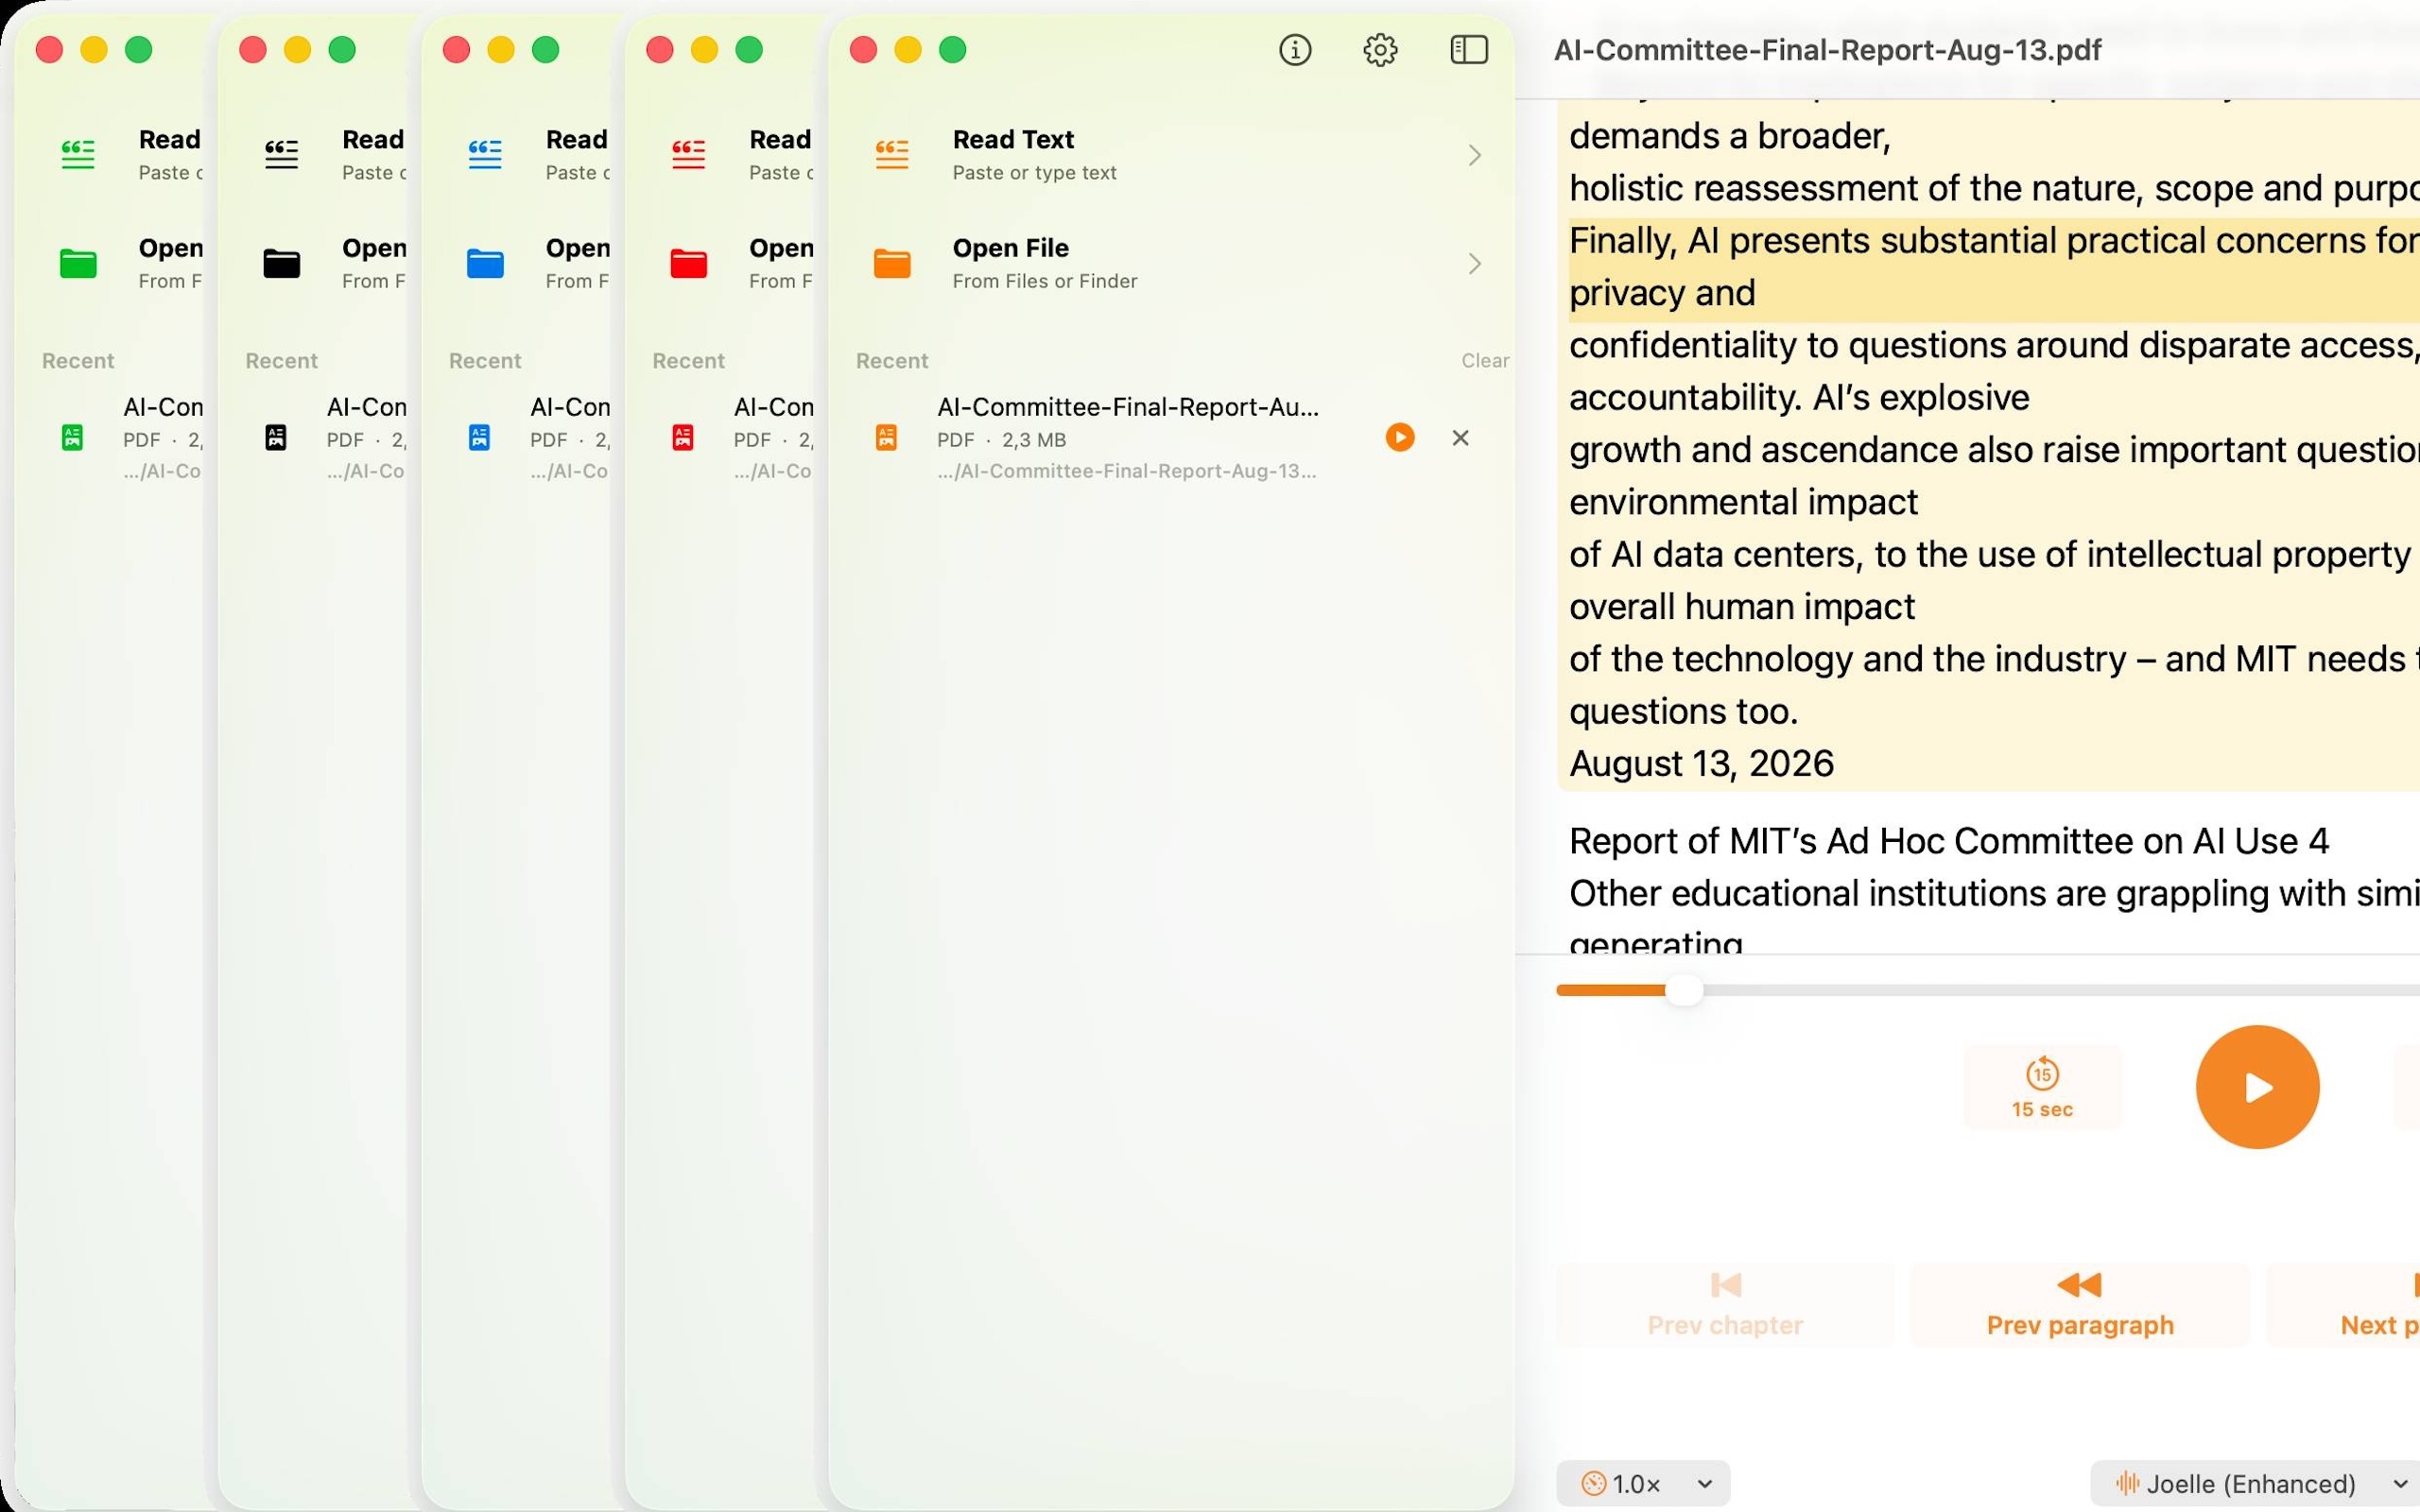The height and width of the screenshot is (1512, 2420).
Task: Select Open in the red window
Action: tap(741, 263)
